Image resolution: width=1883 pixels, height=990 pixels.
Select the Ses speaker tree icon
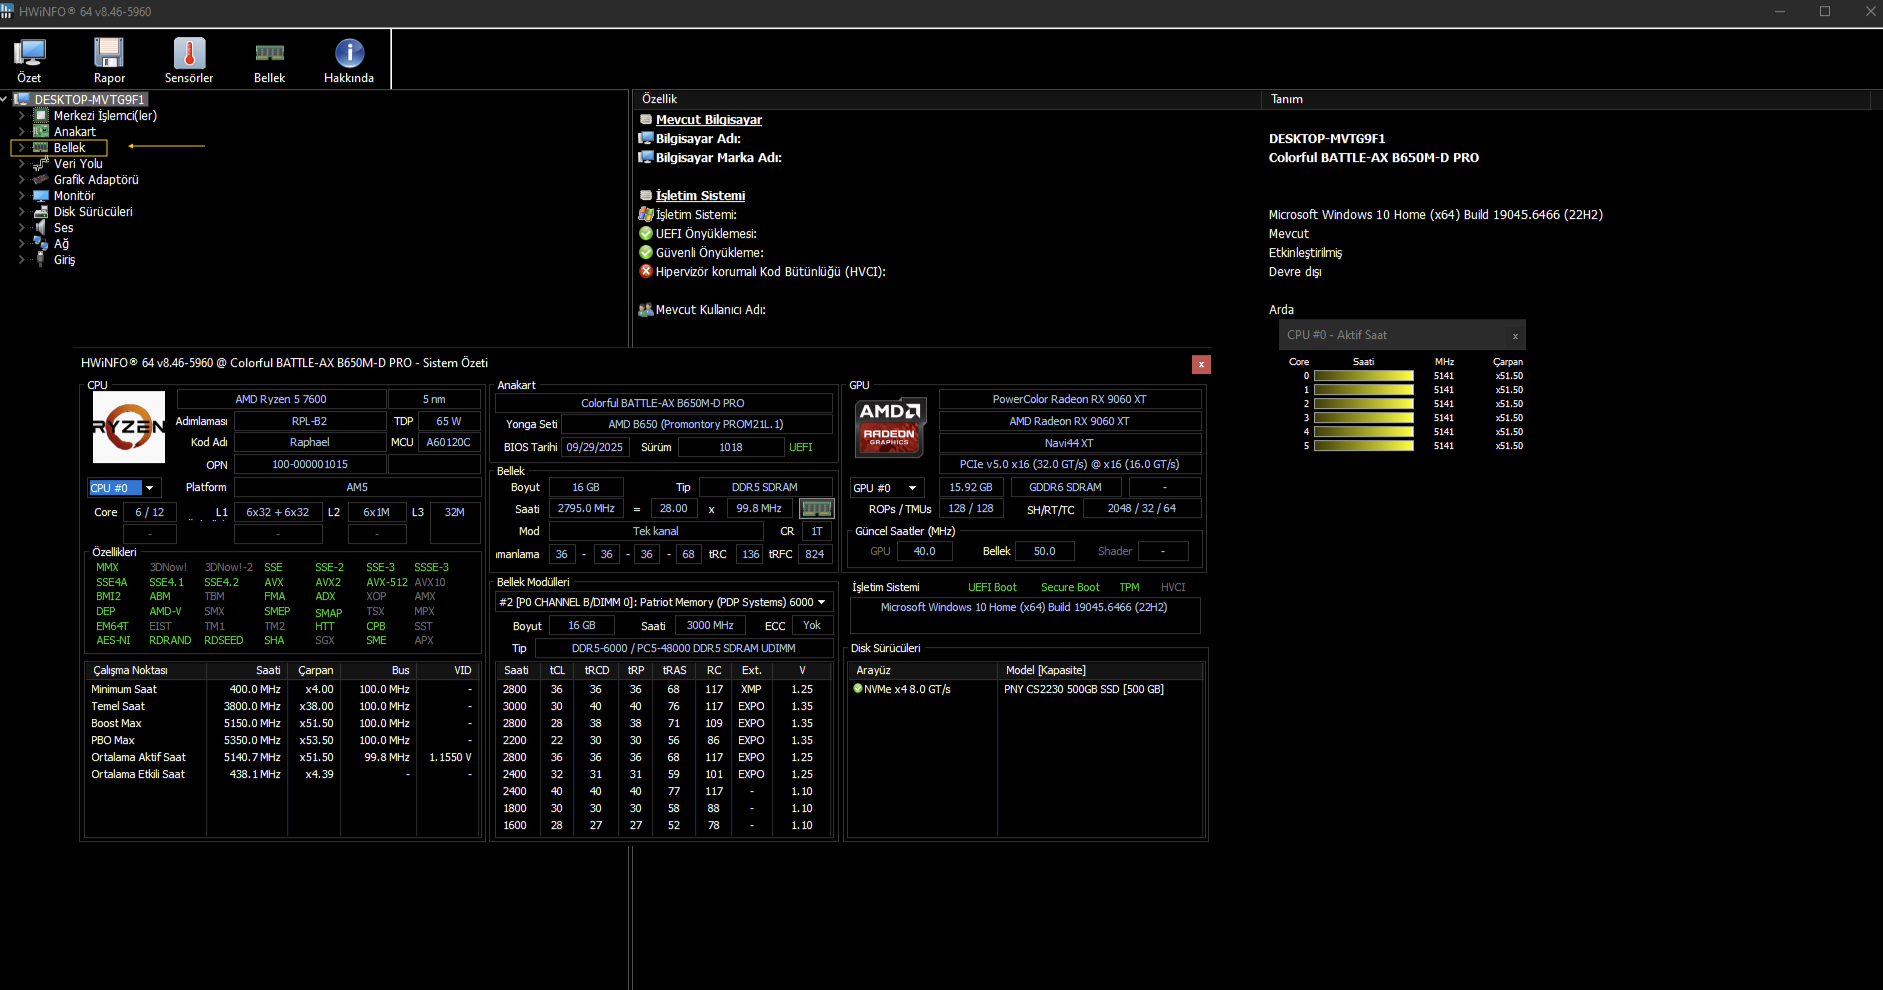tap(41, 228)
